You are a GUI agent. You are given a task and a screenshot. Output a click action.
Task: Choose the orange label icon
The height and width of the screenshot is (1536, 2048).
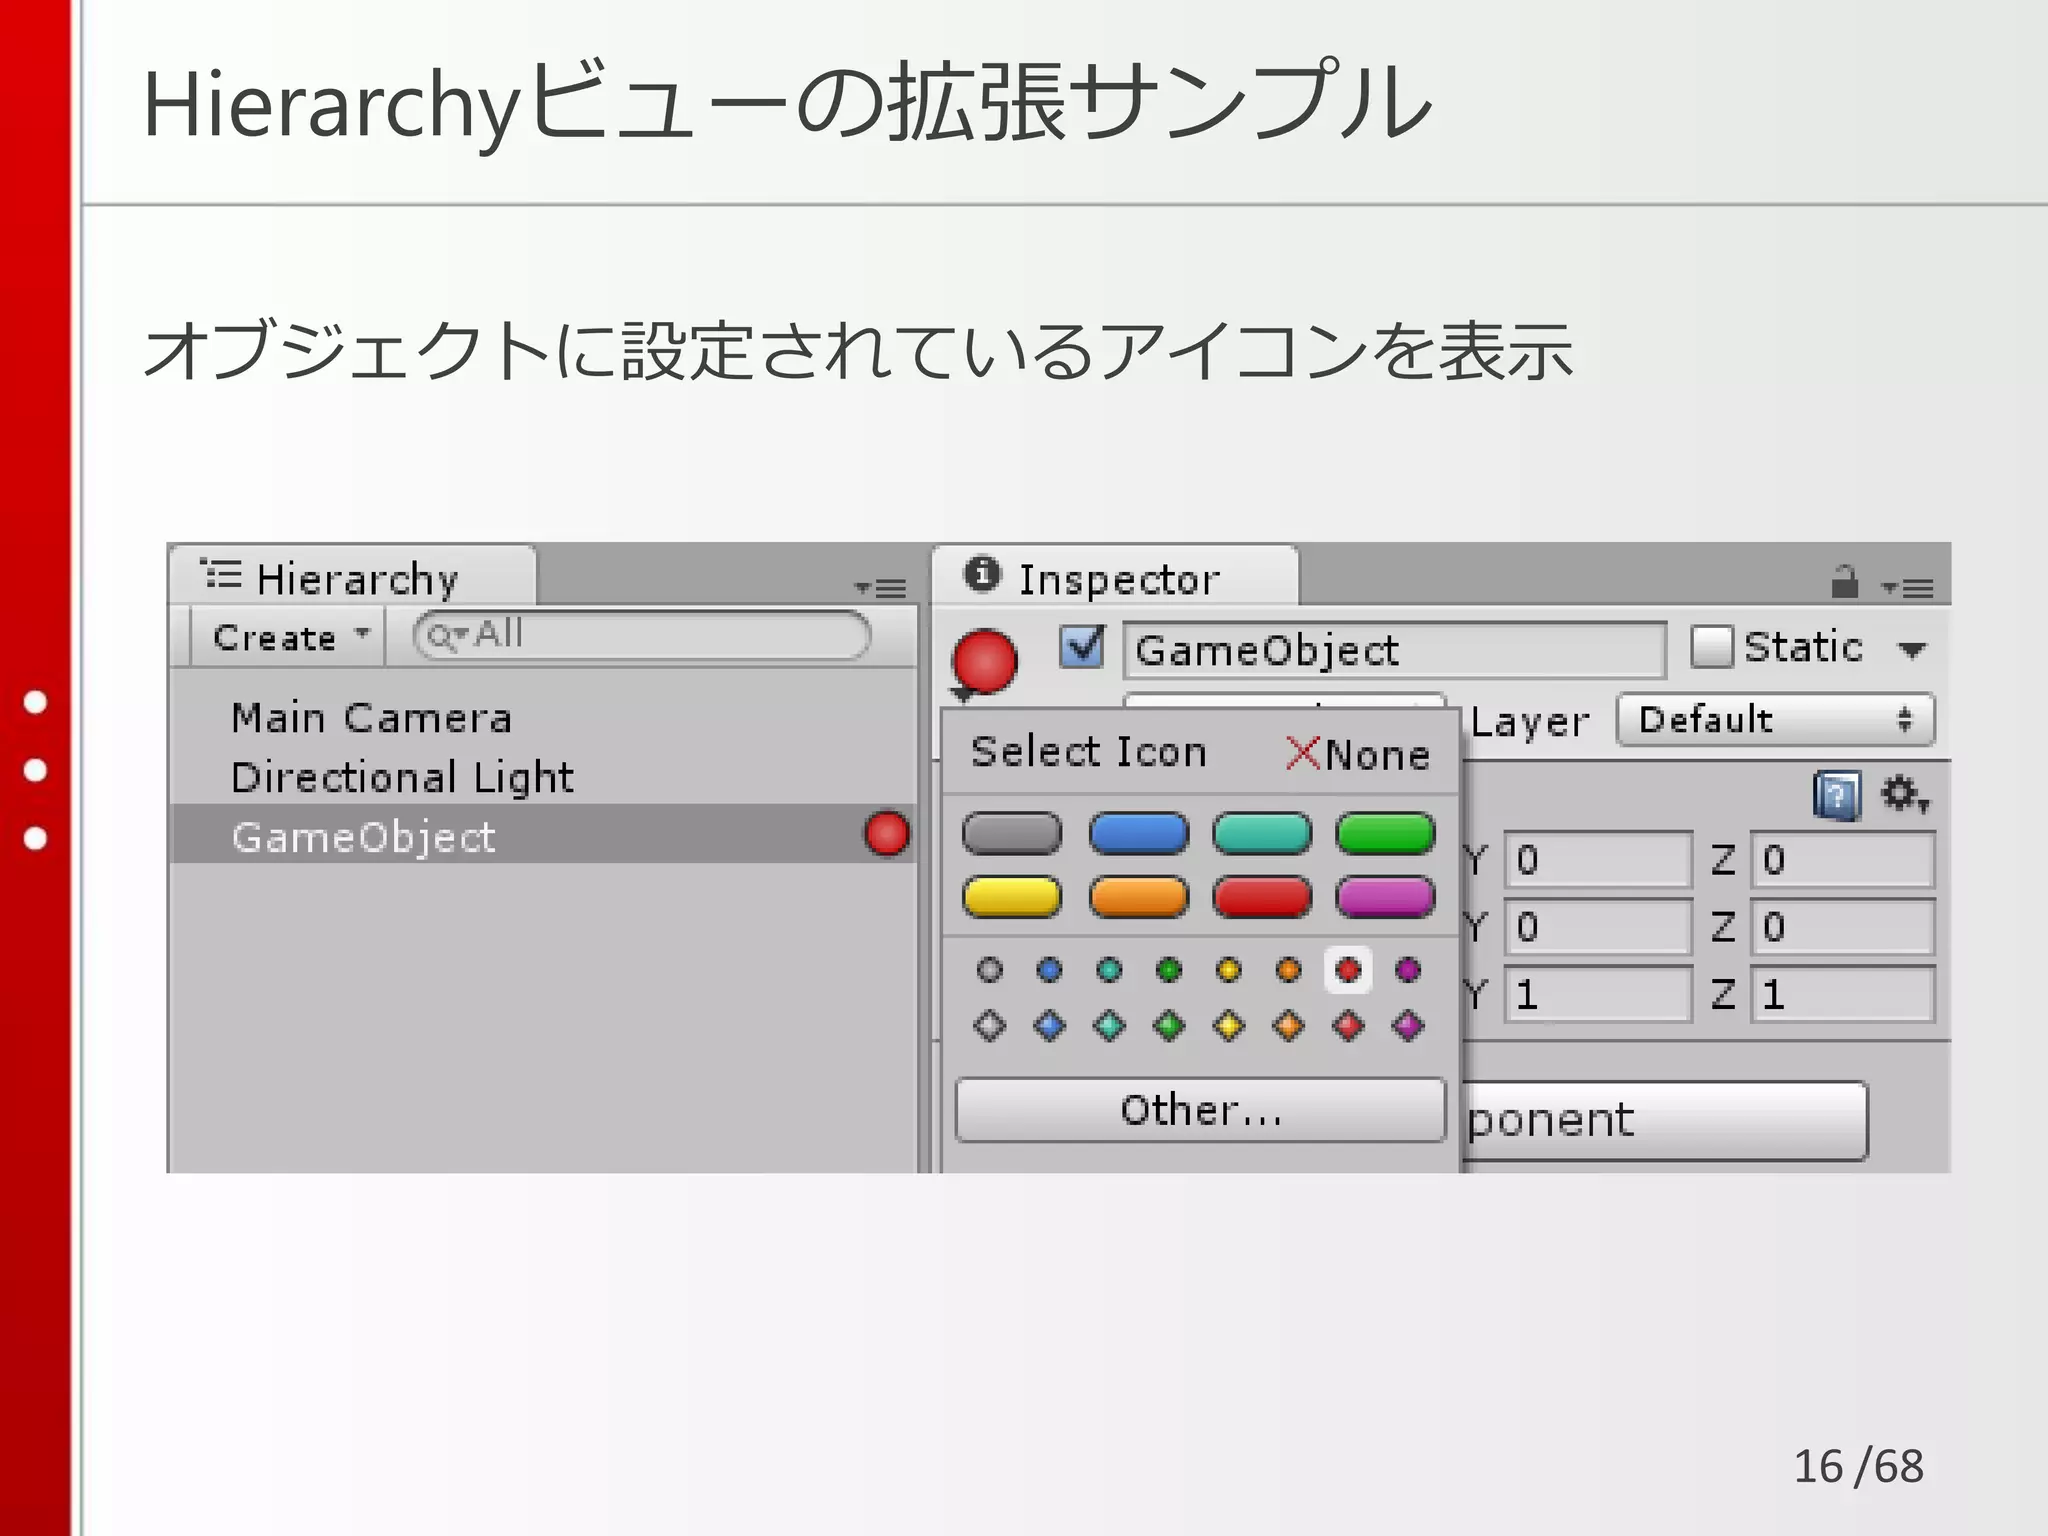(x=1139, y=897)
